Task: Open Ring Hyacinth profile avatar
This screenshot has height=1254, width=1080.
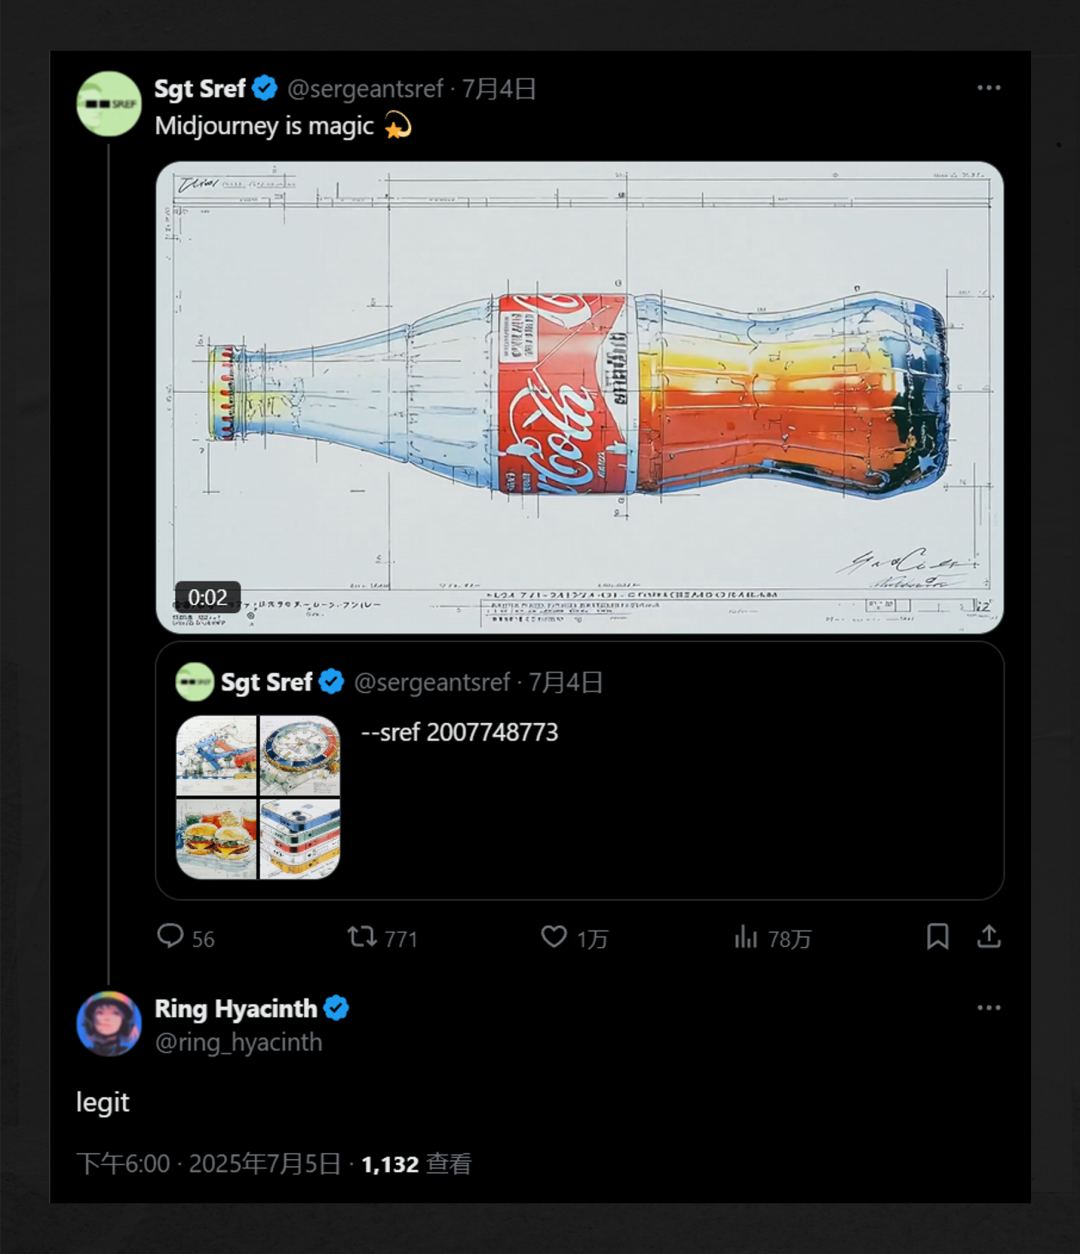Action: [x=109, y=1024]
